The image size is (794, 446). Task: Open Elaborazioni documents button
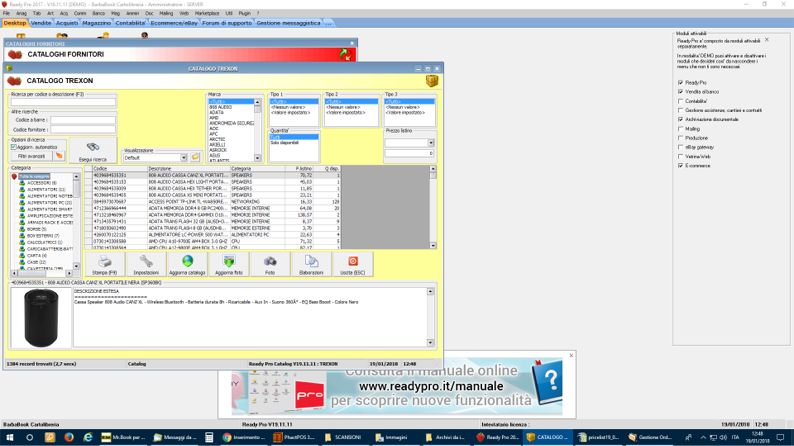311,264
